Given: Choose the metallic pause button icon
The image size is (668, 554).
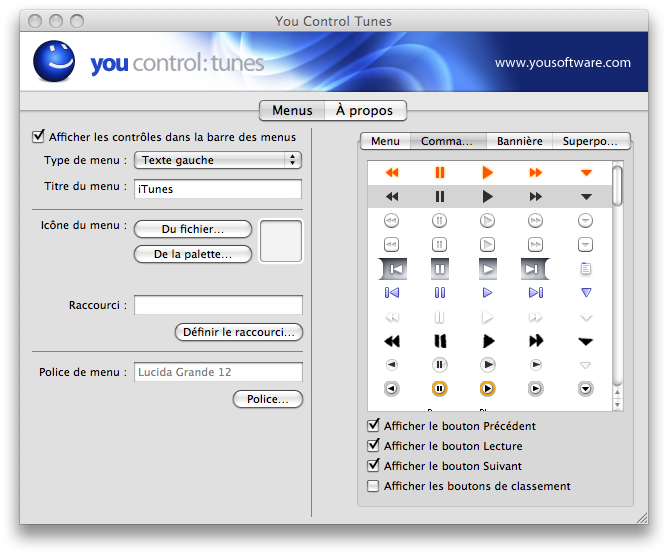Looking at the screenshot, I should pyautogui.click(x=440, y=269).
